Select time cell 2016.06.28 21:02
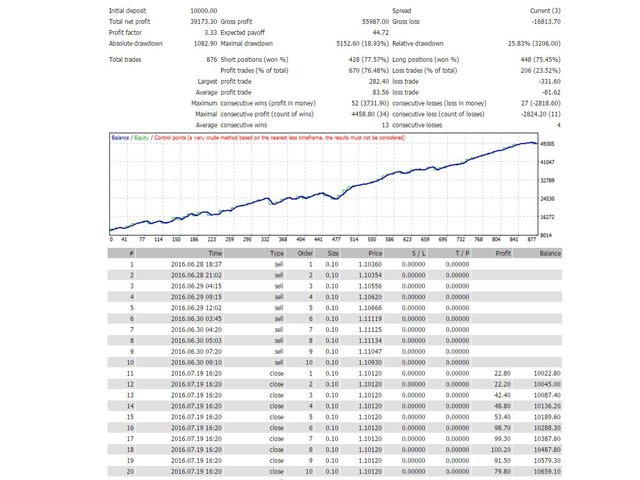 196,276
